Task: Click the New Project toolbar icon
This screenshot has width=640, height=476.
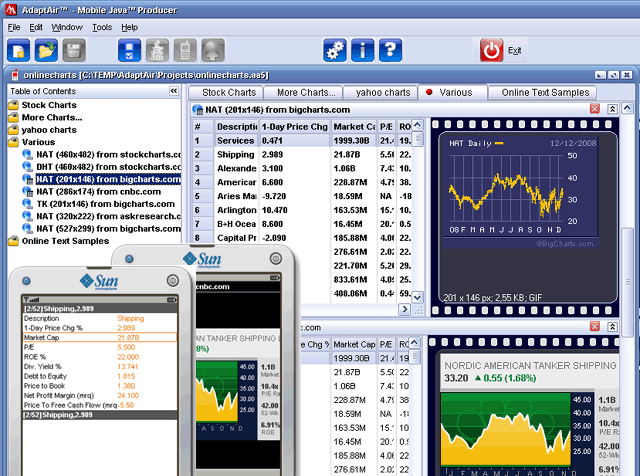Action: [18, 51]
